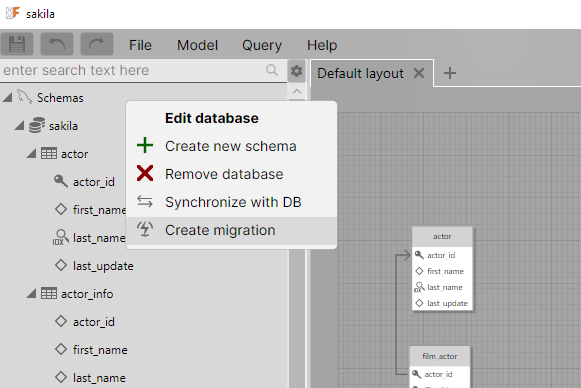Click red X icon for Remove database
The height and width of the screenshot is (388, 581).
coord(145,173)
